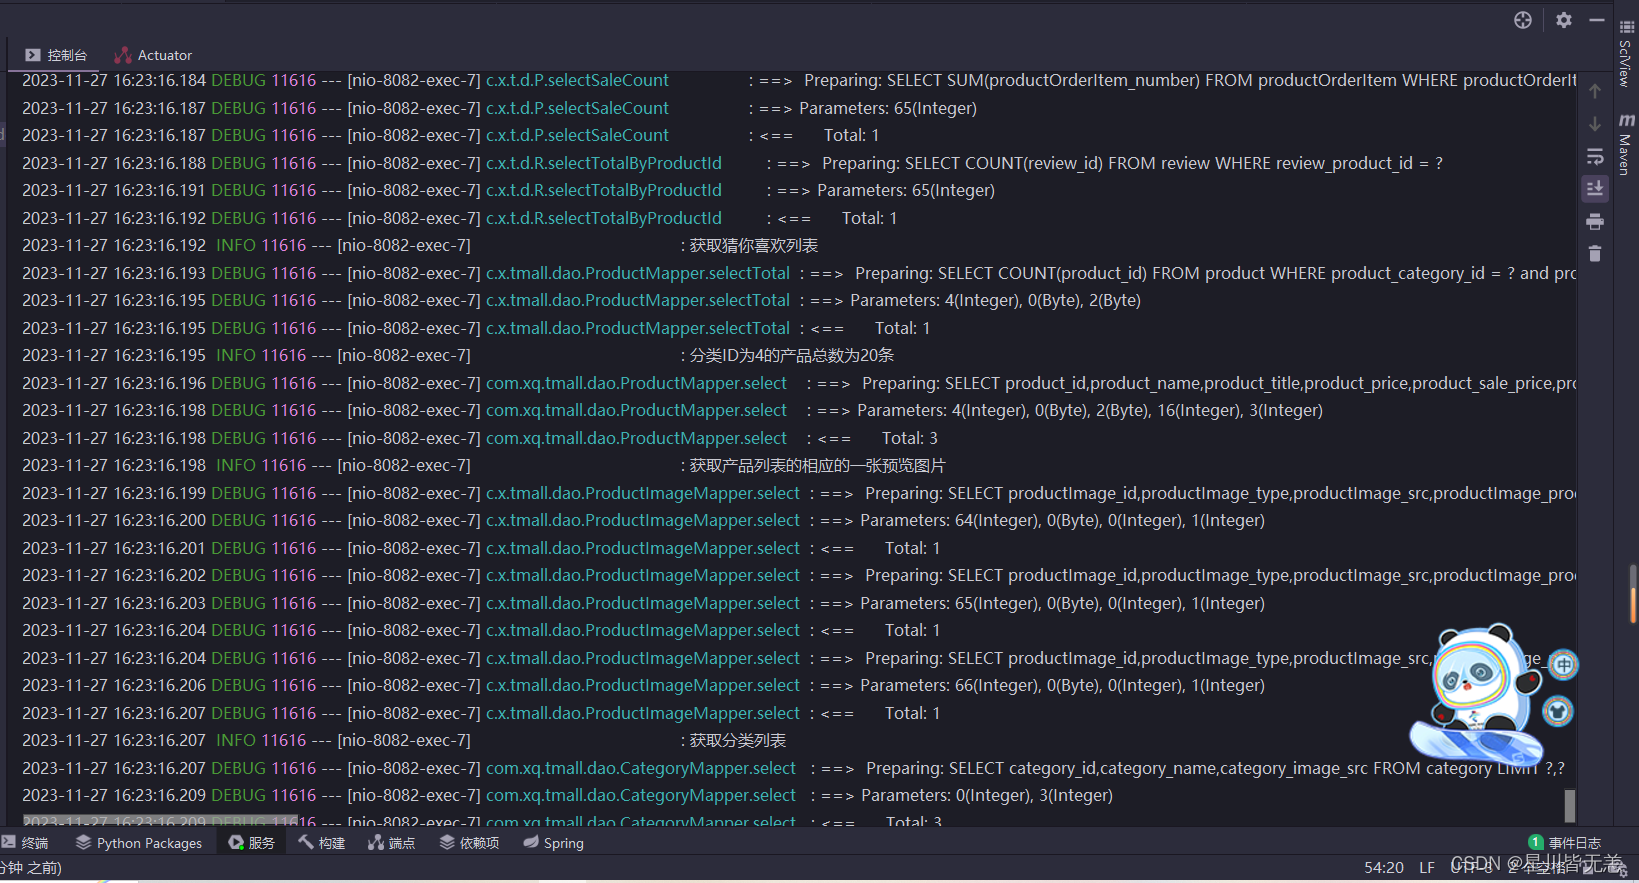
Task: Hide the tool window with the minus icon
Action: point(1597,20)
